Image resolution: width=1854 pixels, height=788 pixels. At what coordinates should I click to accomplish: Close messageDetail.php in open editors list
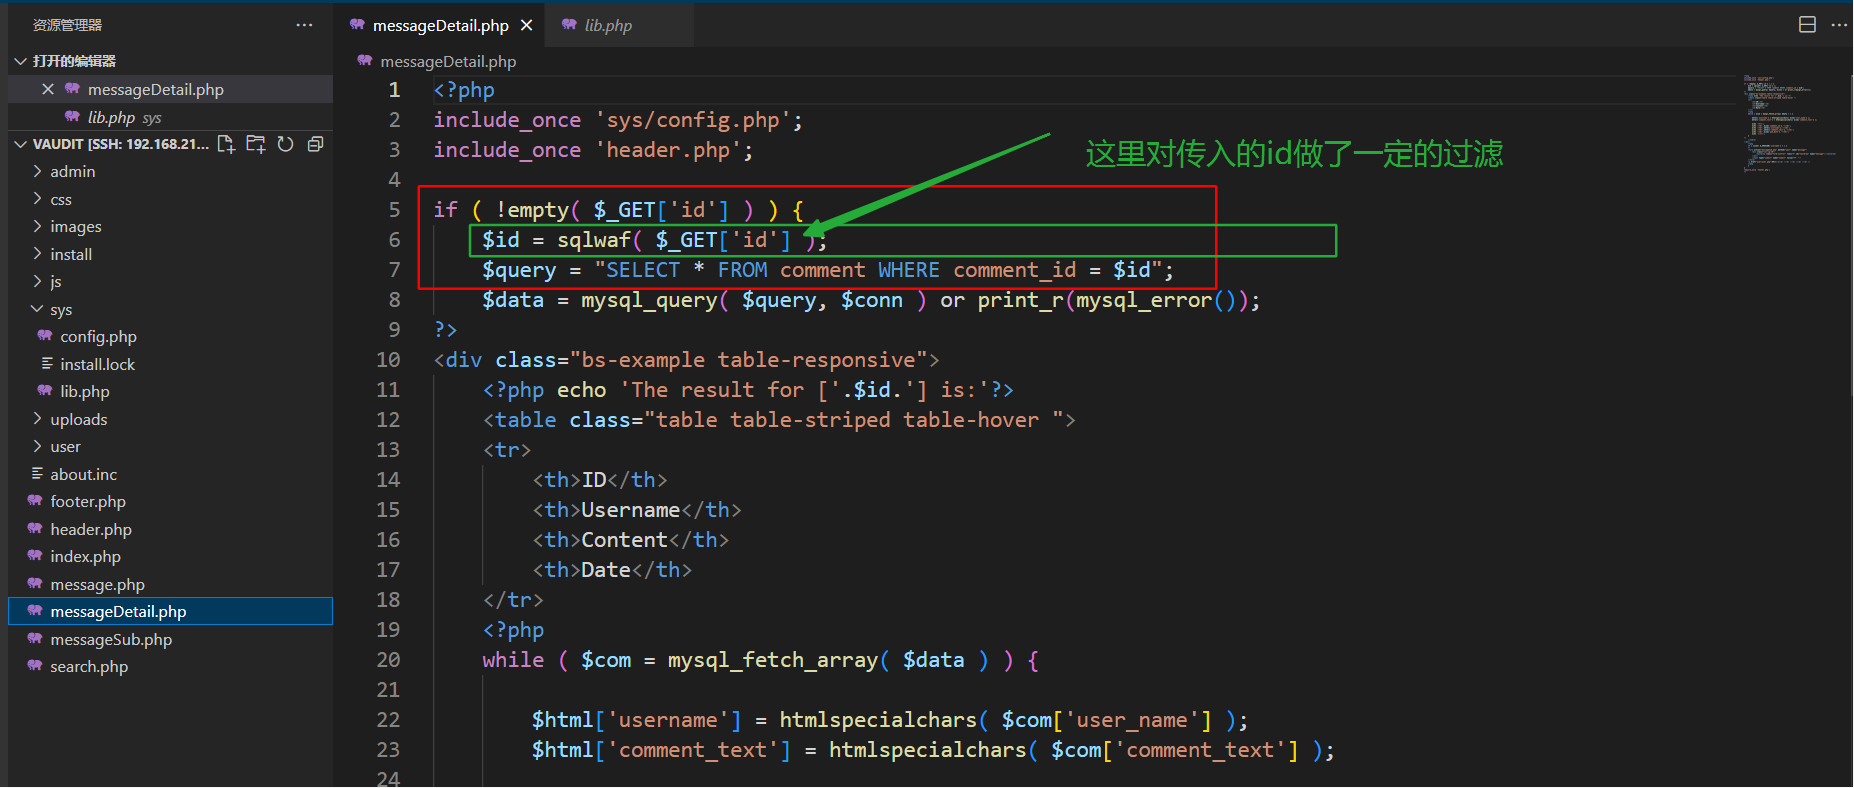click(x=48, y=89)
